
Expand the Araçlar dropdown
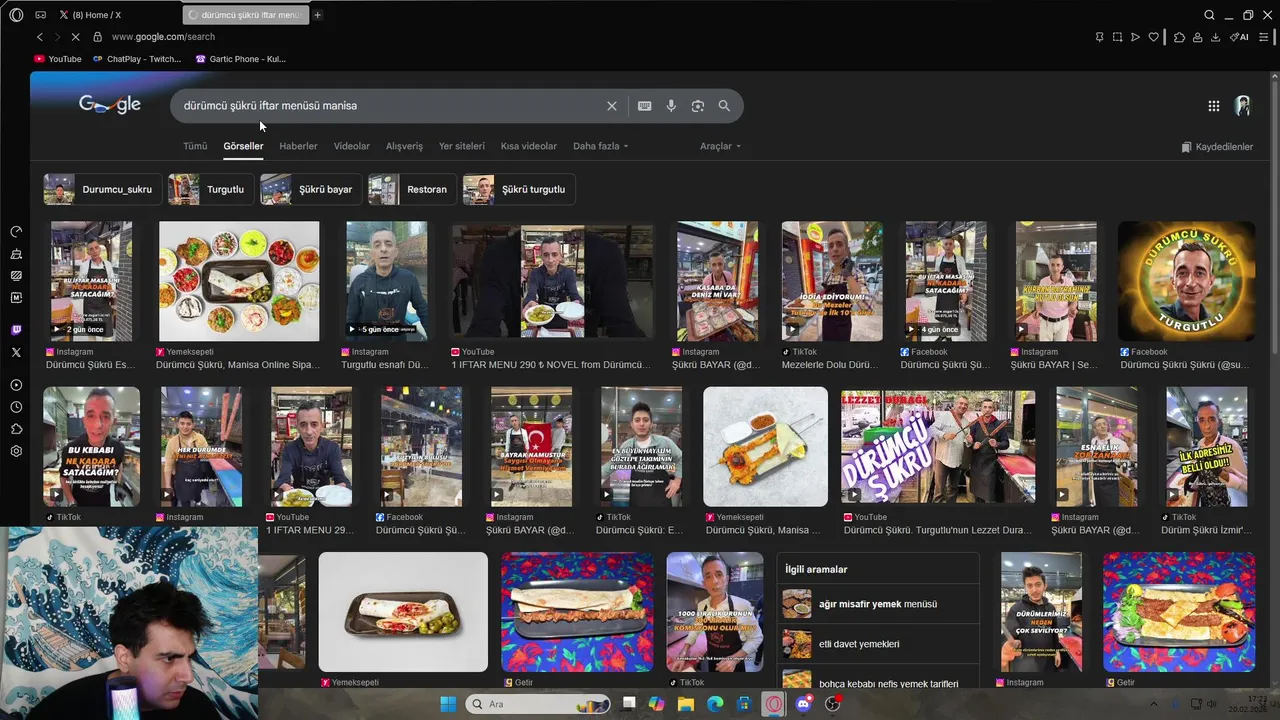pos(720,146)
